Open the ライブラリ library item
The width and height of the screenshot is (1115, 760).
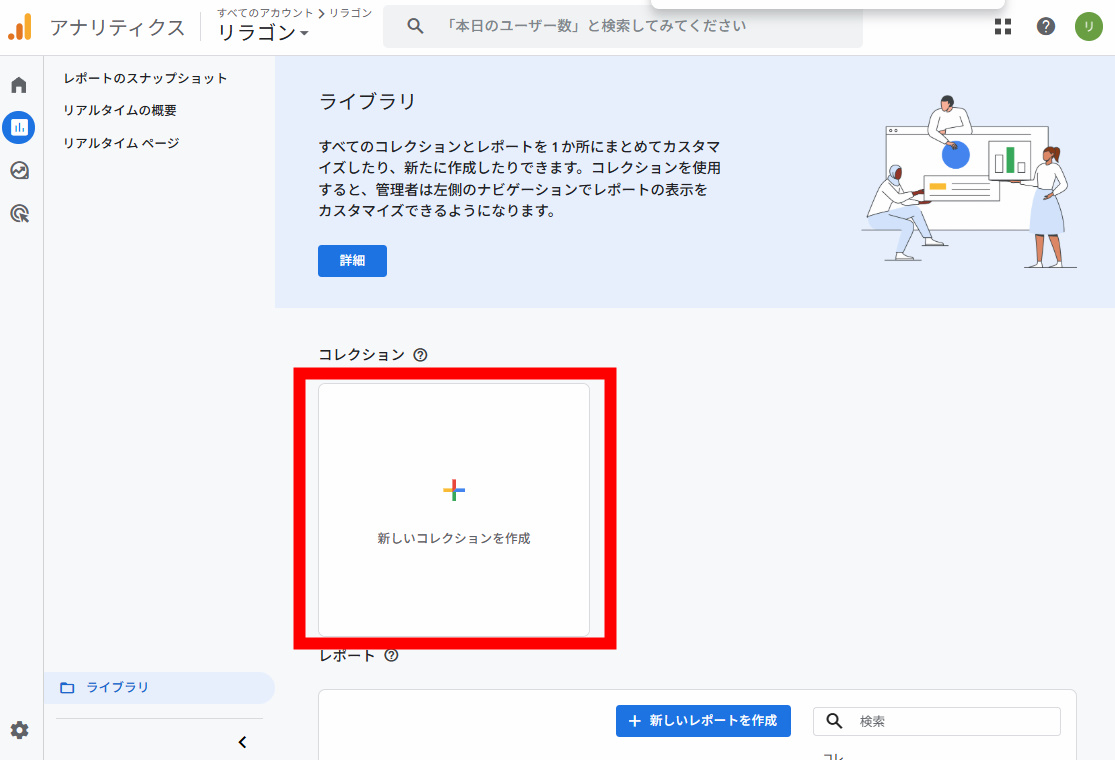click(117, 687)
